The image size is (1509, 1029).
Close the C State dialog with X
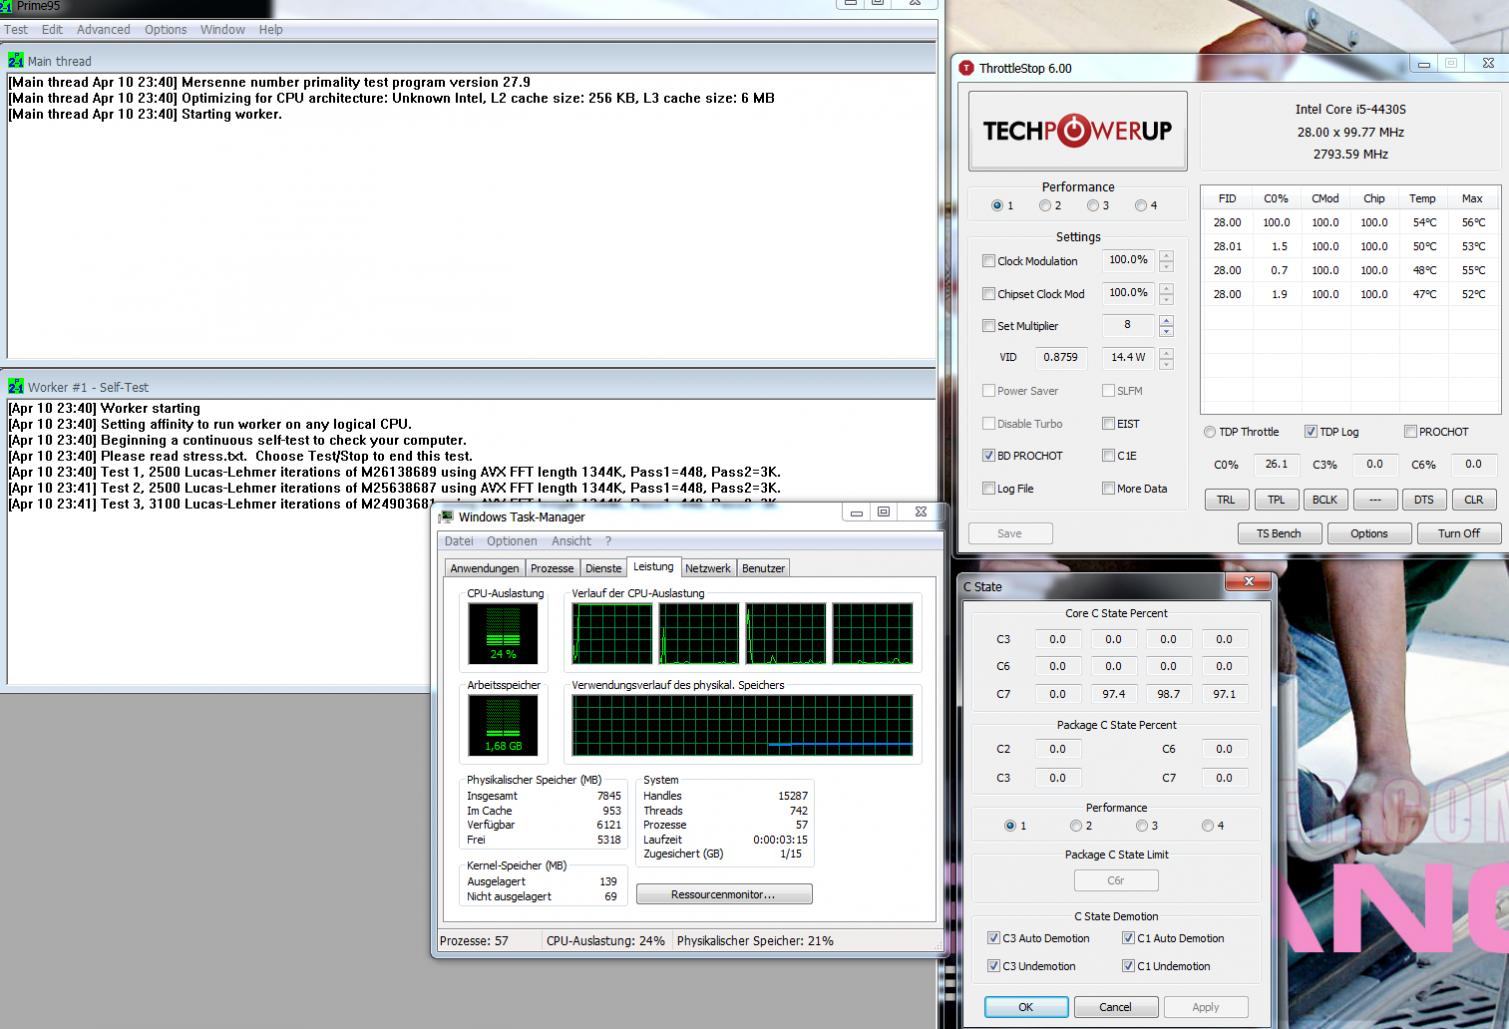[x=1248, y=582]
